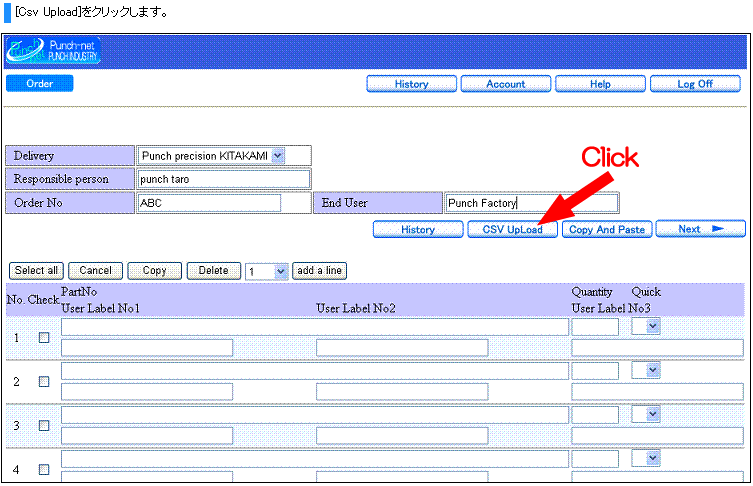Click the Cancel button

tap(95, 270)
